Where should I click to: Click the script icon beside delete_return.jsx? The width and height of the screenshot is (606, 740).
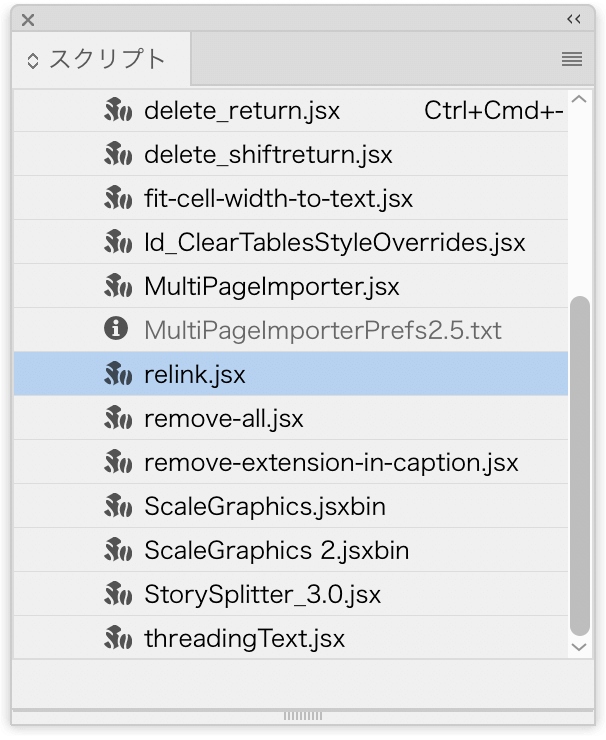[x=118, y=110]
